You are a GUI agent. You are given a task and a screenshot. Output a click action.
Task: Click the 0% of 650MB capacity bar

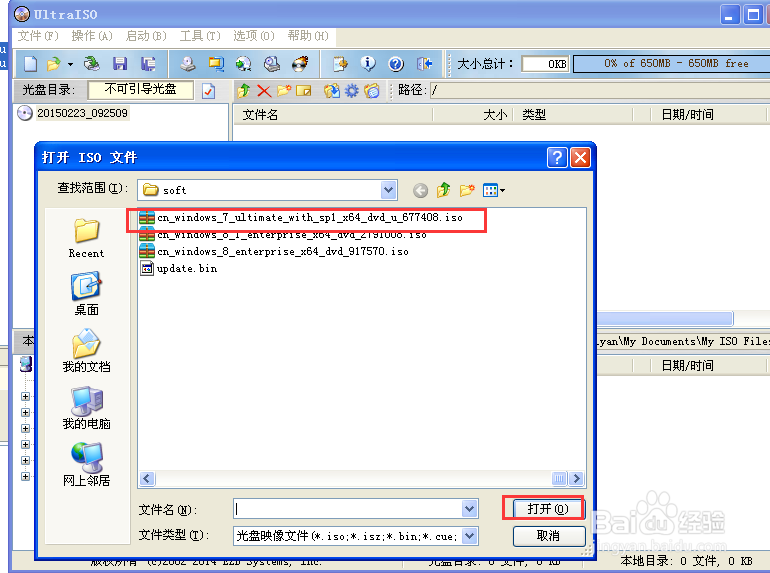coord(671,64)
